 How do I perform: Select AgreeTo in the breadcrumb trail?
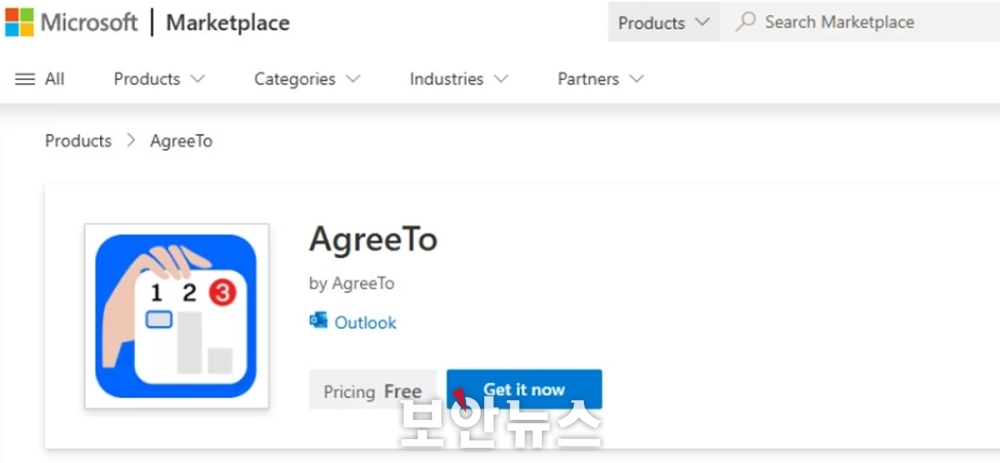tap(181, 141)
